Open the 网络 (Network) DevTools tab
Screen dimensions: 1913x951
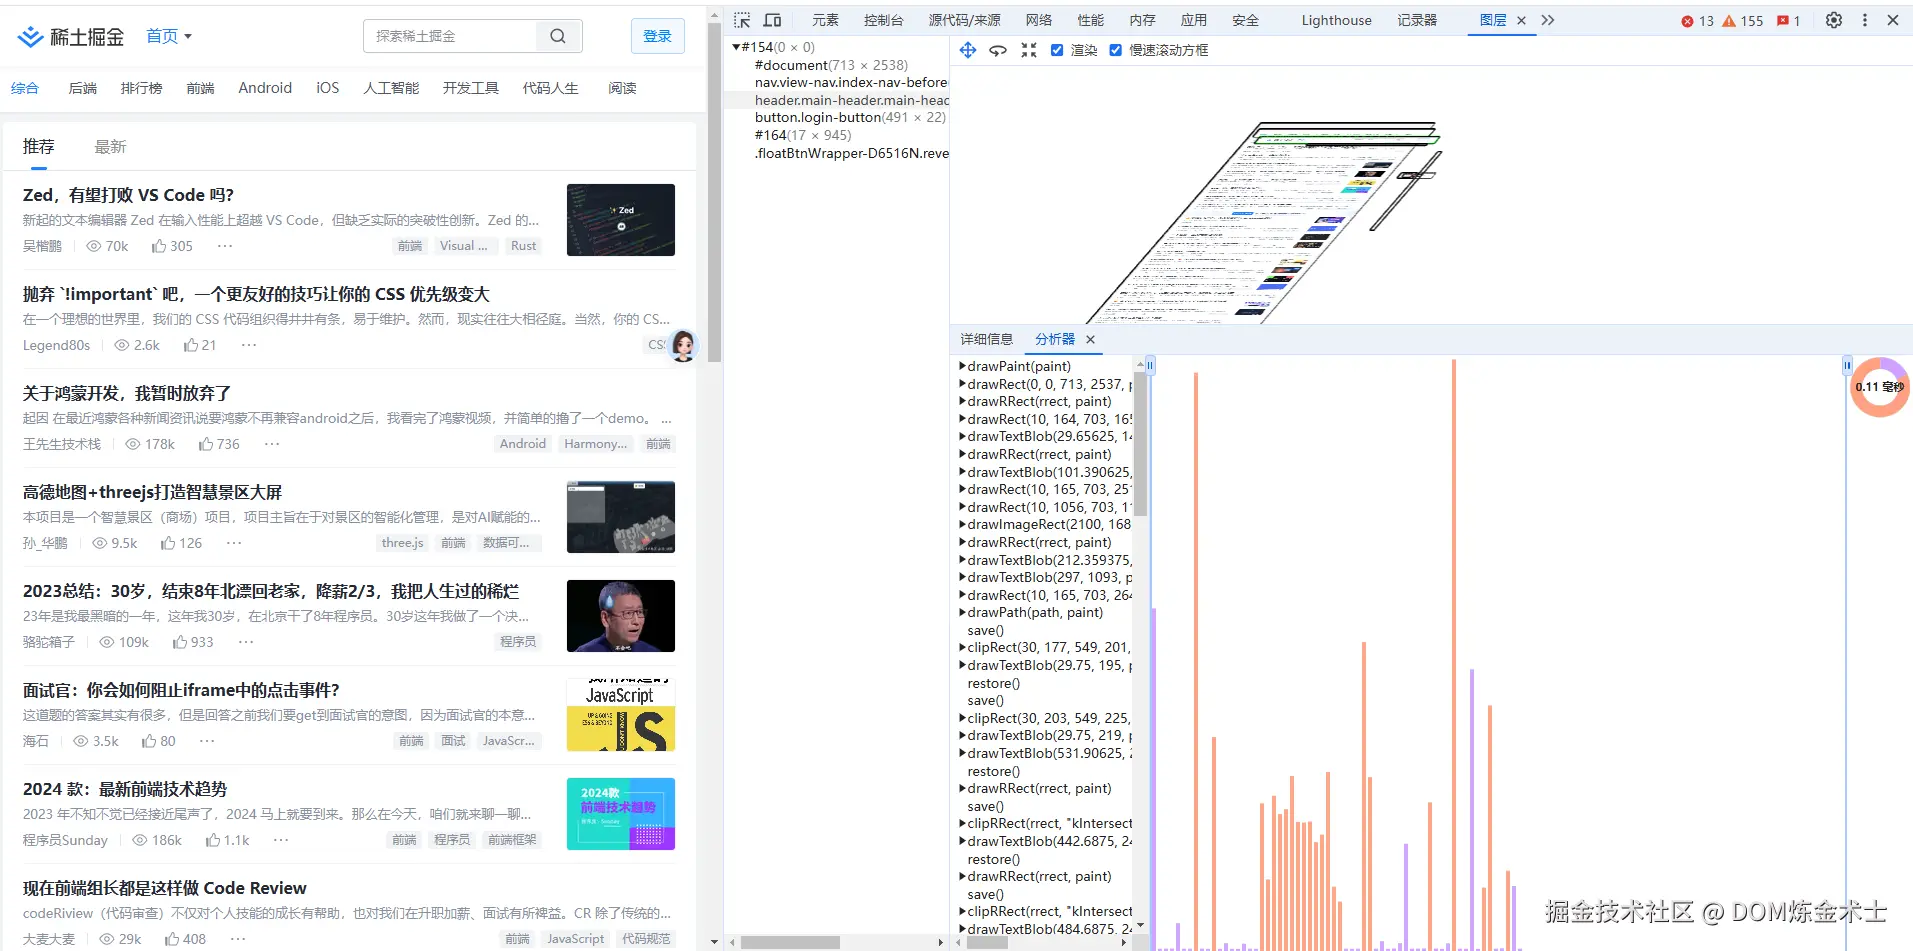pyautogui.click(x=1039, y=20)
